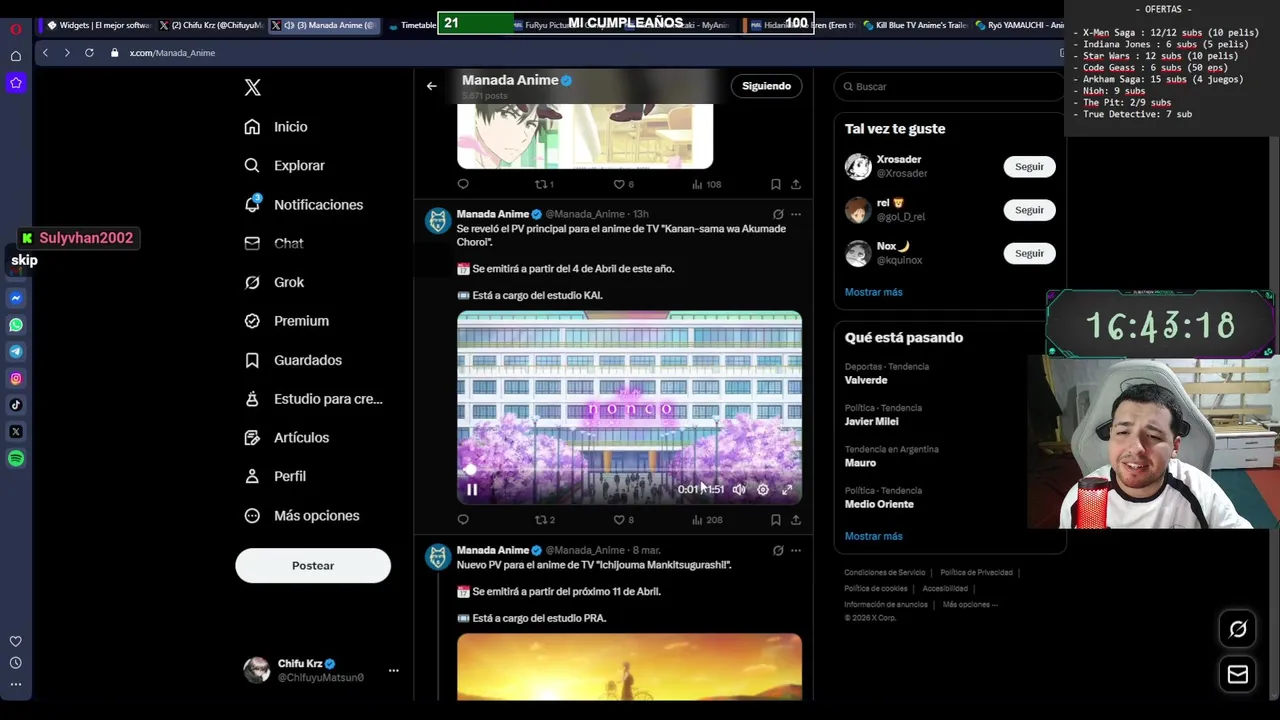Image resolution: width=1280 pixels, height=720 pixels.
Task: Click the Postear button
Action: pos(313,566)
